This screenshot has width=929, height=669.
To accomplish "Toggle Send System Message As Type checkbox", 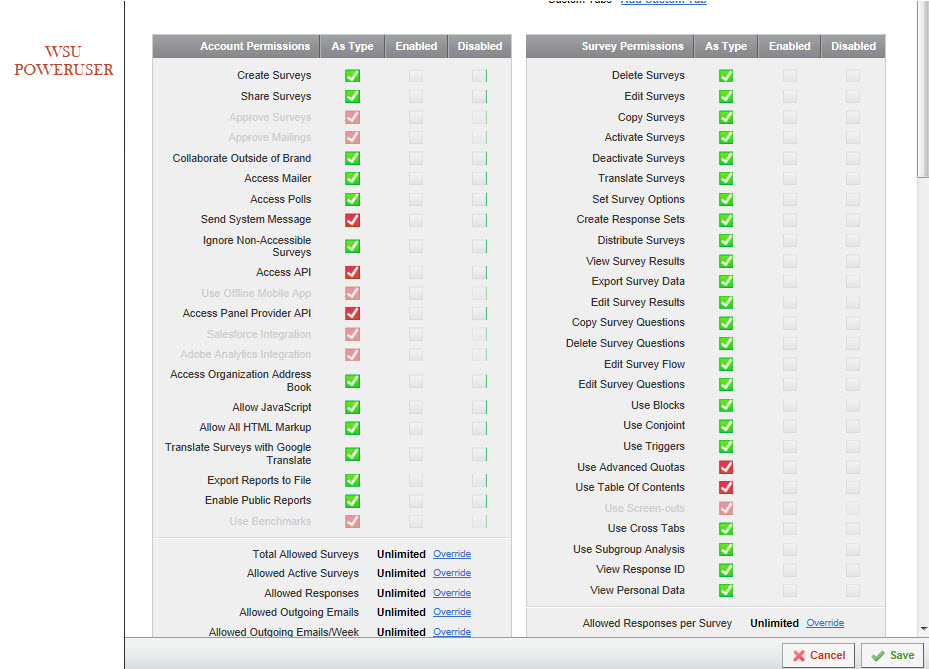I will click(x=352, y=220).
